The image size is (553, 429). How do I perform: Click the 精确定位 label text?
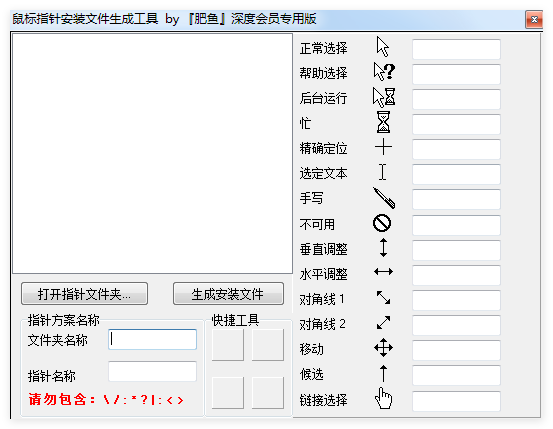tap(323, 149)
